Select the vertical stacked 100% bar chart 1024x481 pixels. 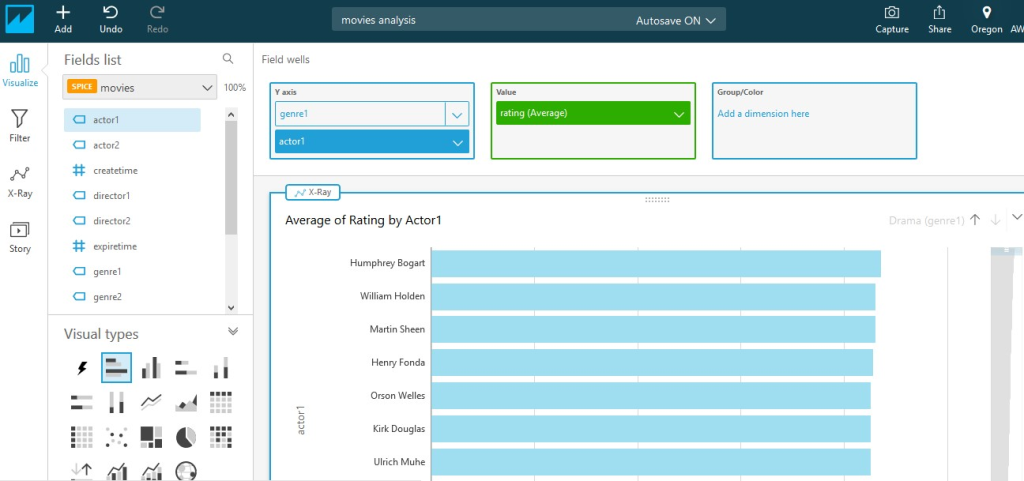coord(116,402)
